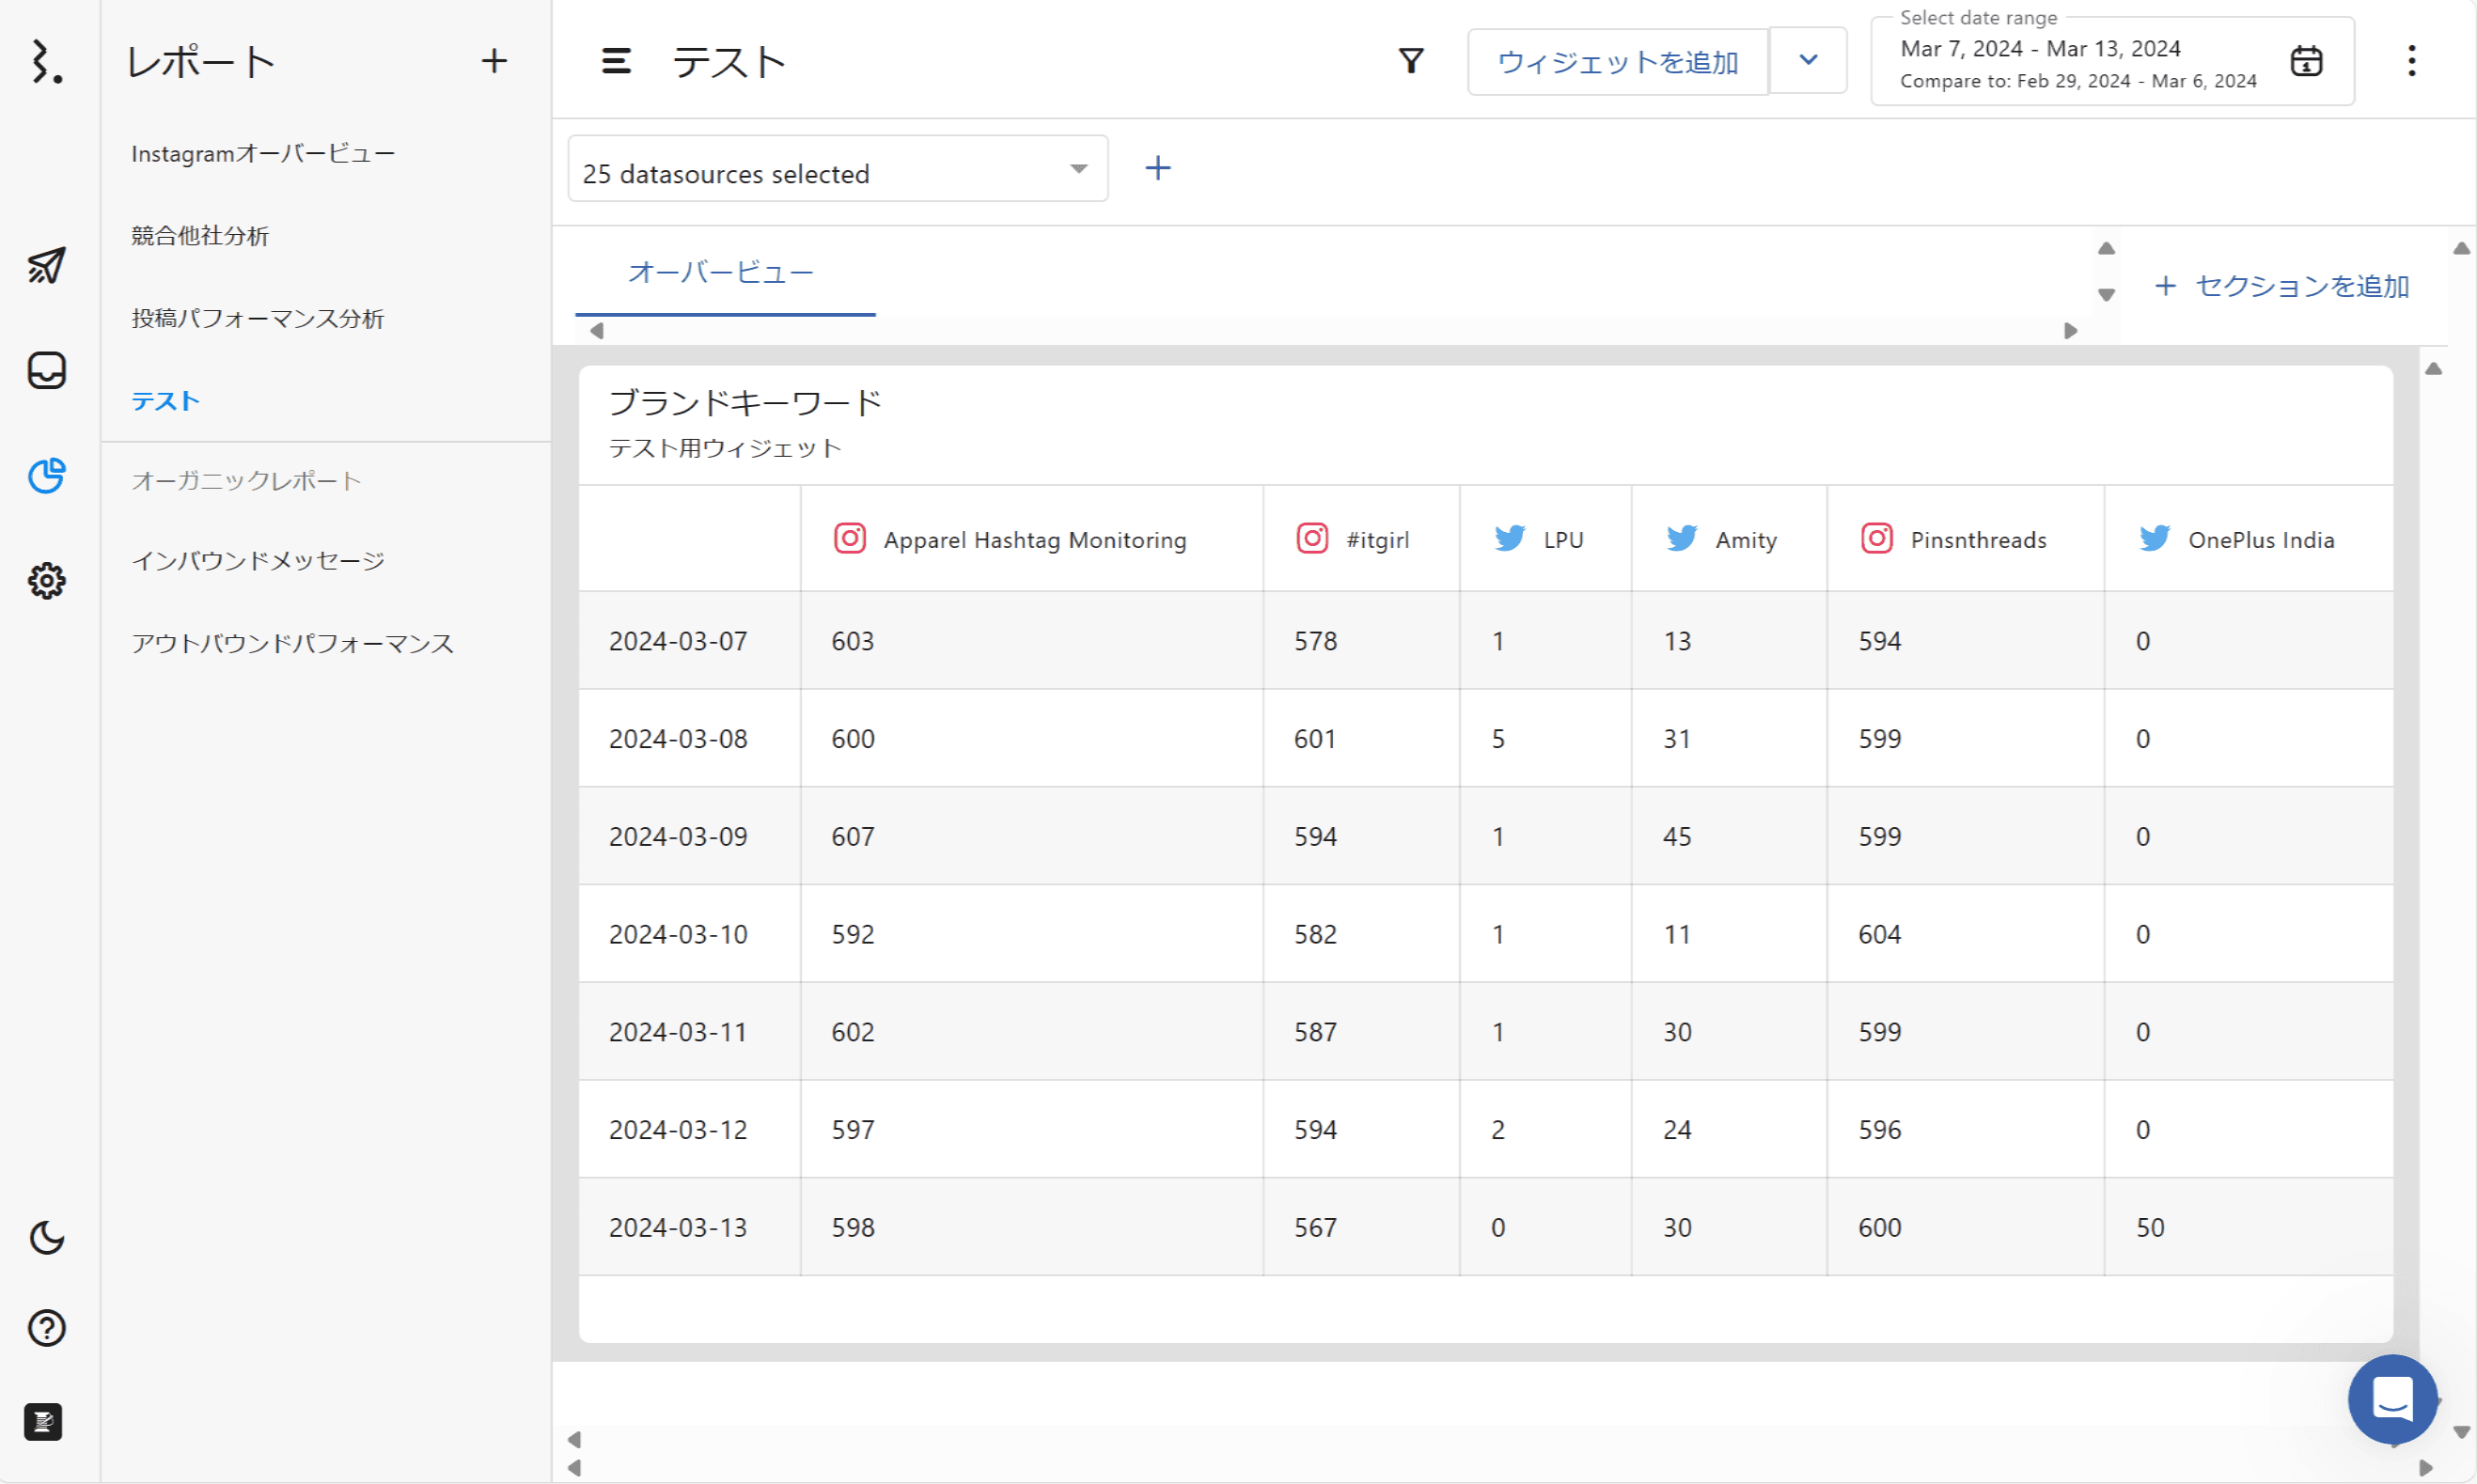Image resolution: width=2477 pixels, height=1484 pixels.
Task: Expand the 25 datasources selected dropdown
Action: (x=837, y=169)
